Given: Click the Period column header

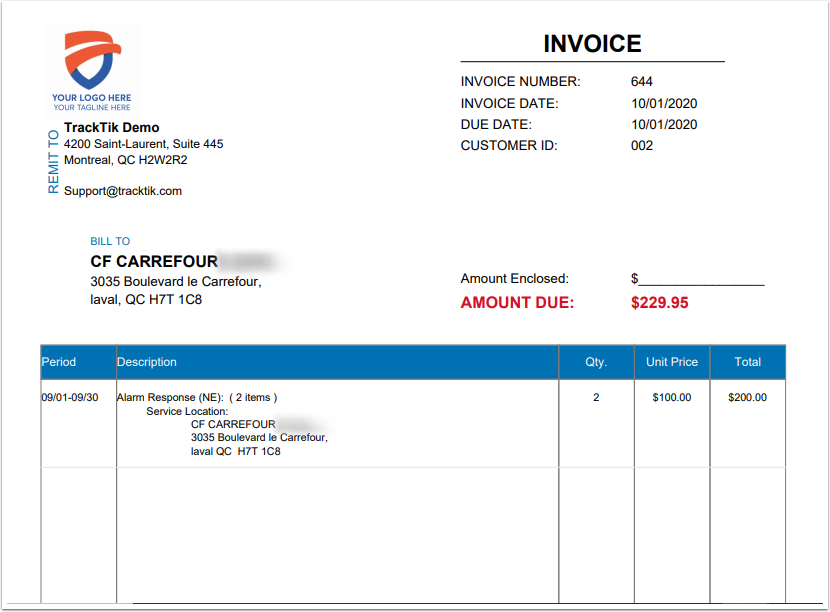Looking at the screenshot, I should 59,362.
